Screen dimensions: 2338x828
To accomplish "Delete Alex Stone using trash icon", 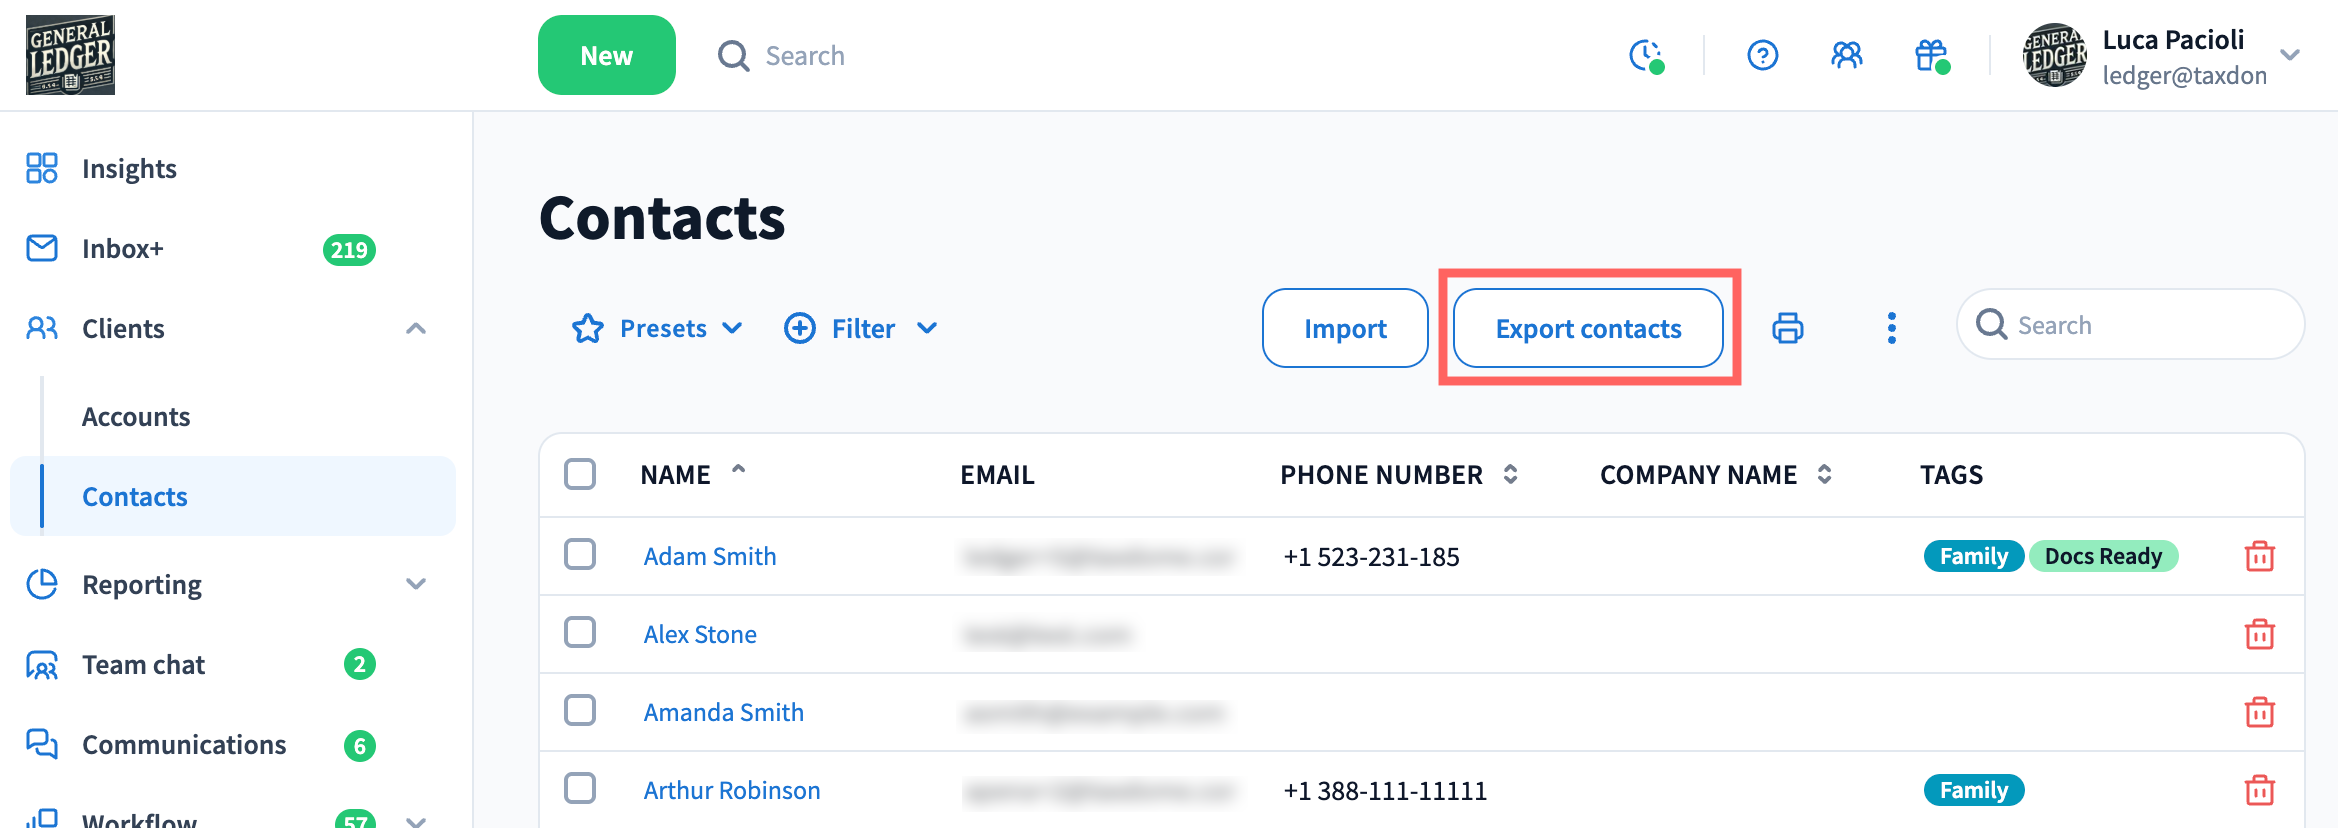I will (x=2259, y=634).
